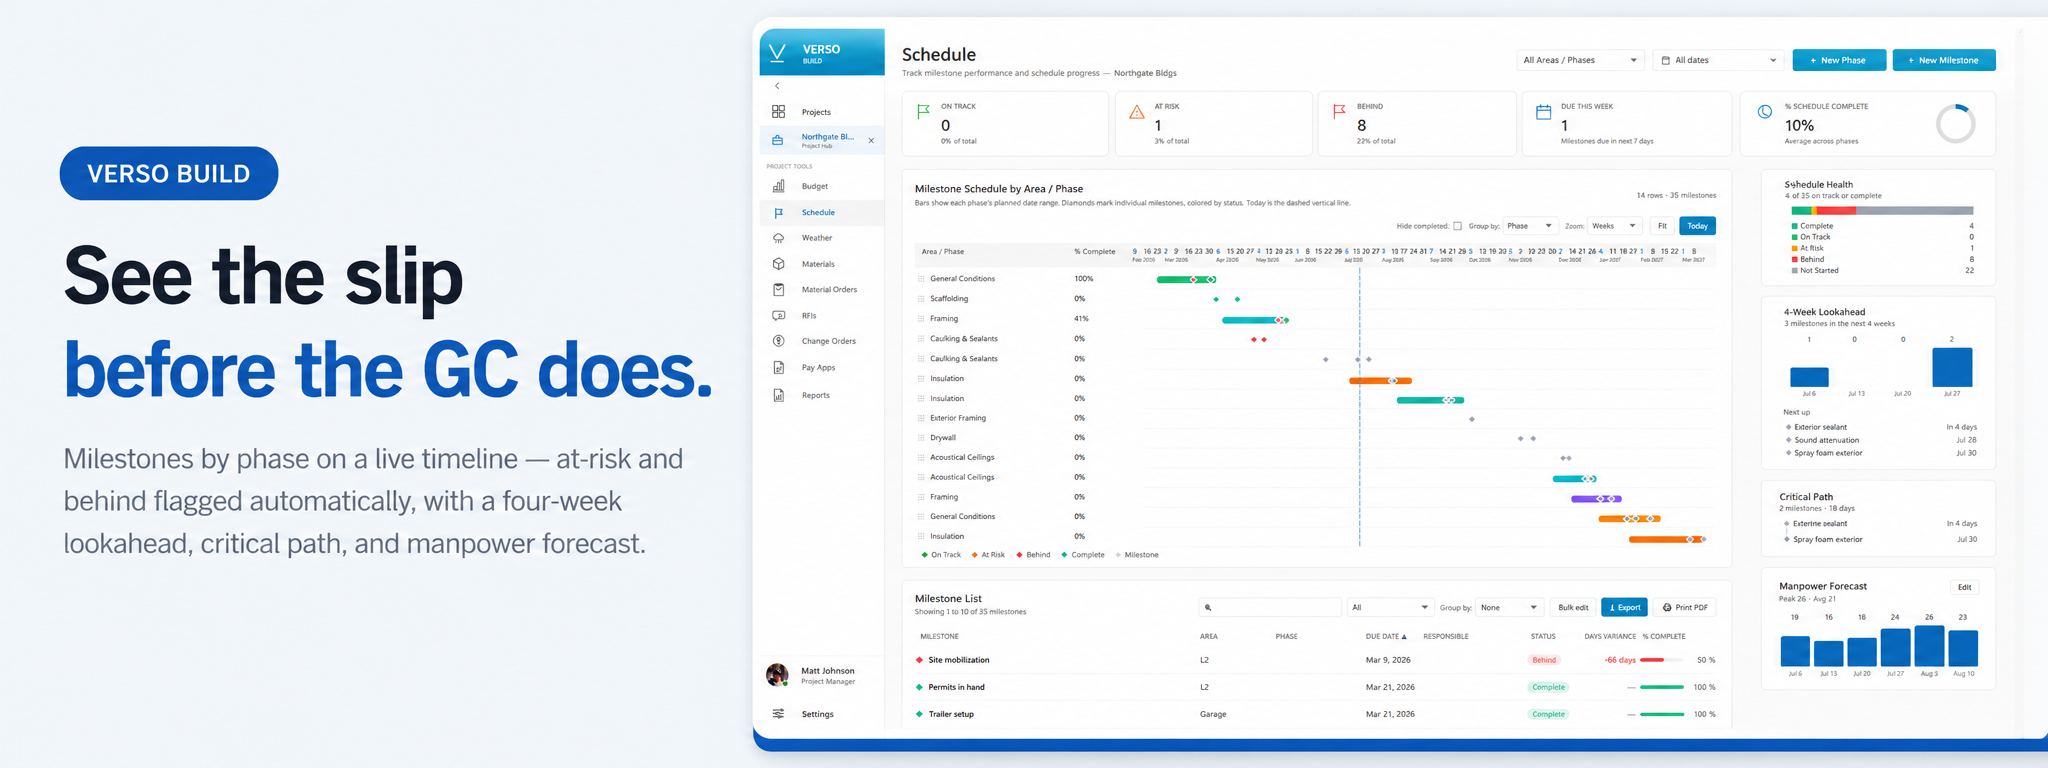Click the Budget bar chart icon
Screen dimensions: 2048x768
(x=778, y=186)
